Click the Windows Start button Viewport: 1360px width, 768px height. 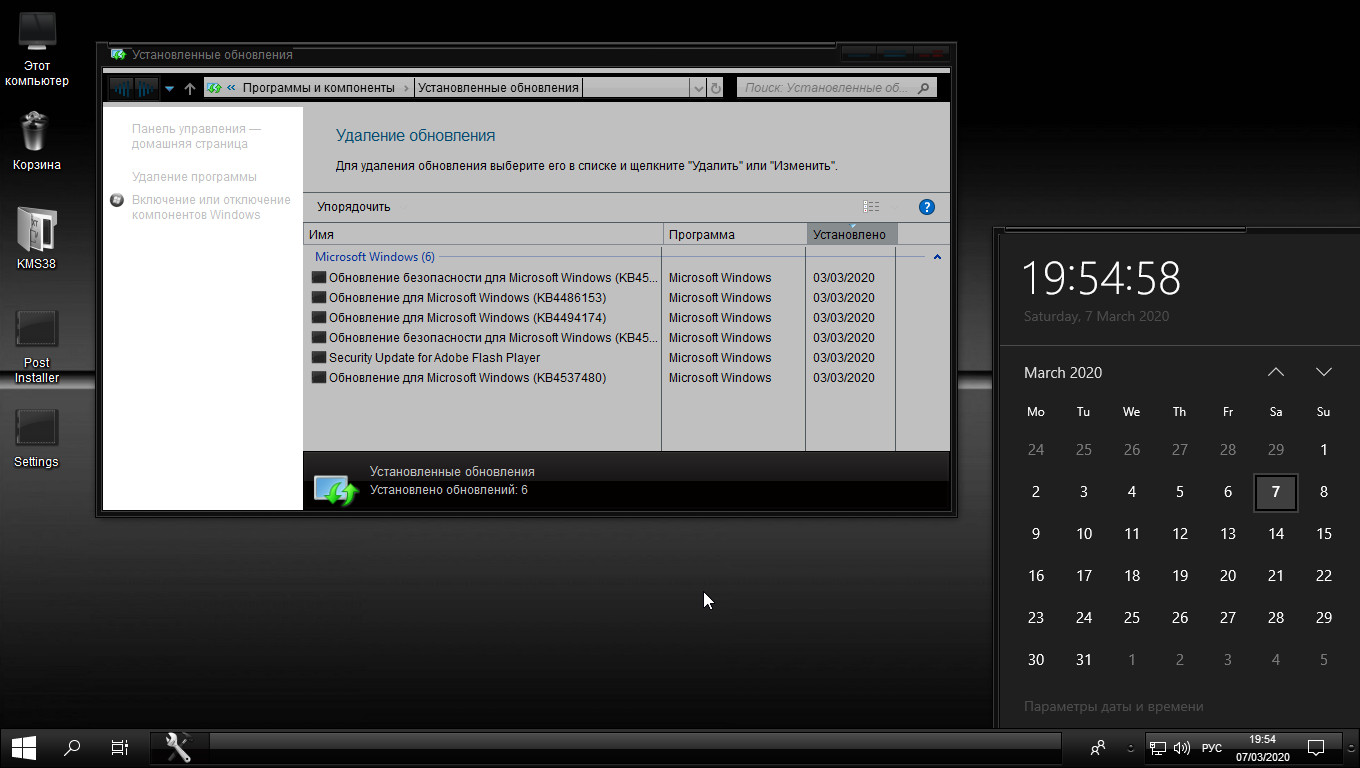coord(24,747)
